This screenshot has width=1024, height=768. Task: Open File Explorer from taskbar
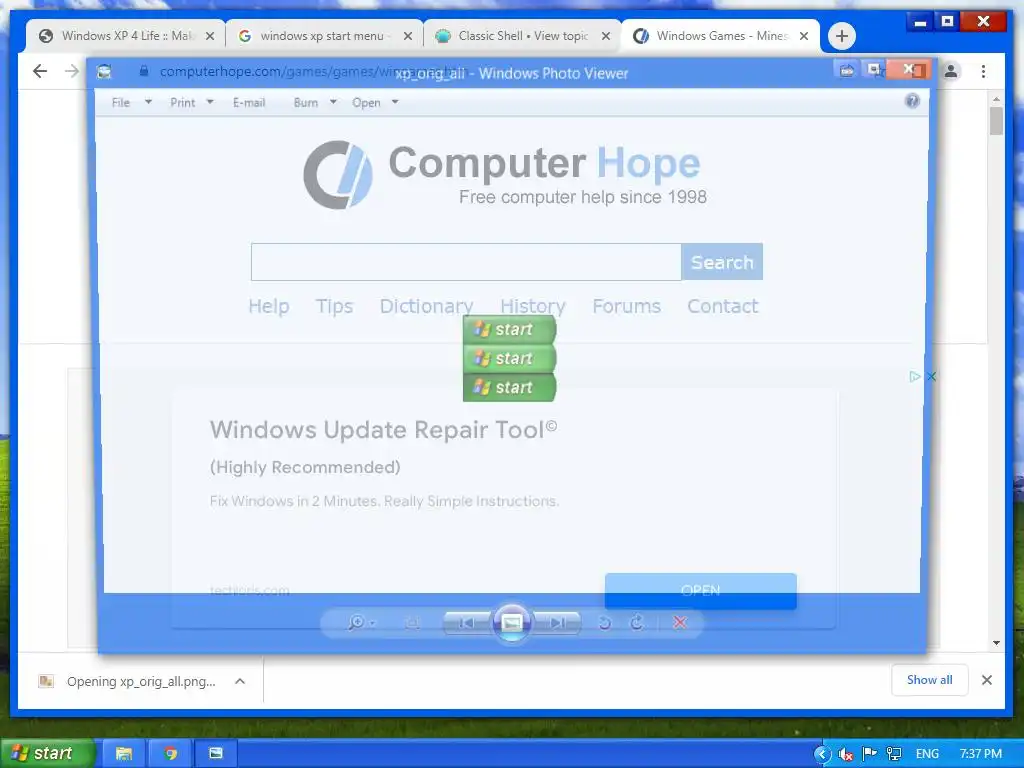(x=123, y=753)
